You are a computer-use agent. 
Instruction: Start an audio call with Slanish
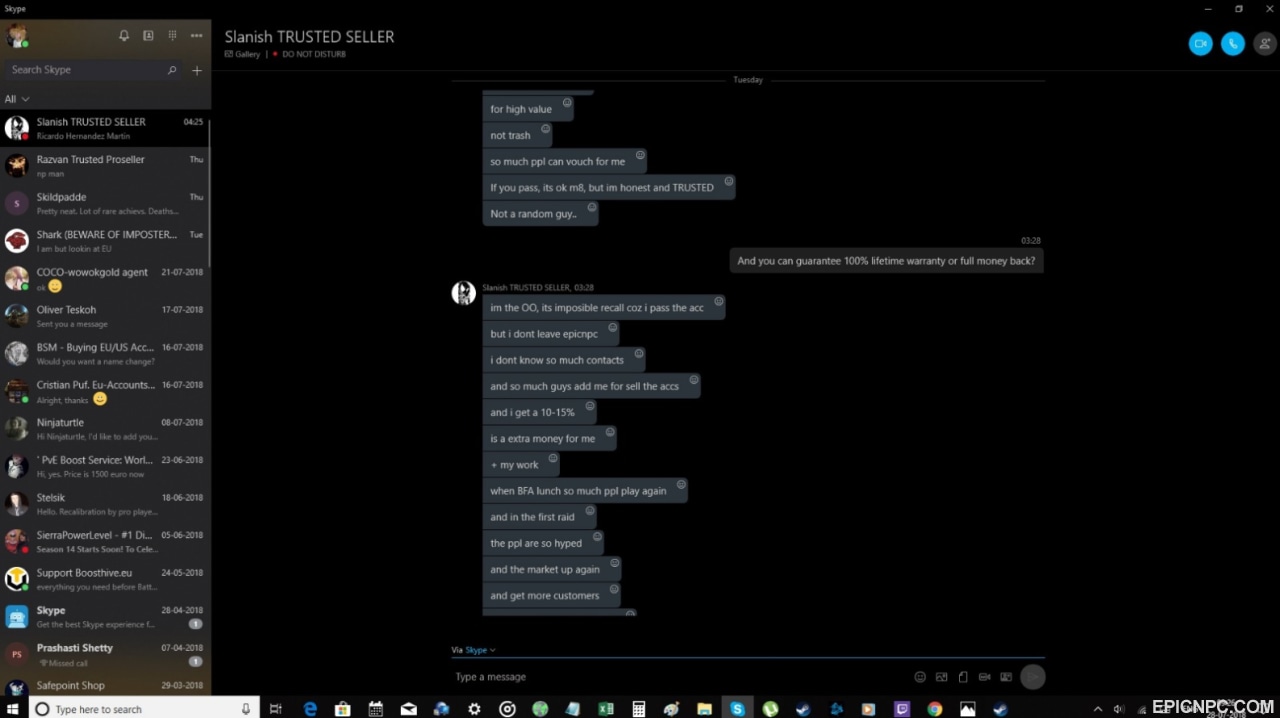(x=1233, y=43)
